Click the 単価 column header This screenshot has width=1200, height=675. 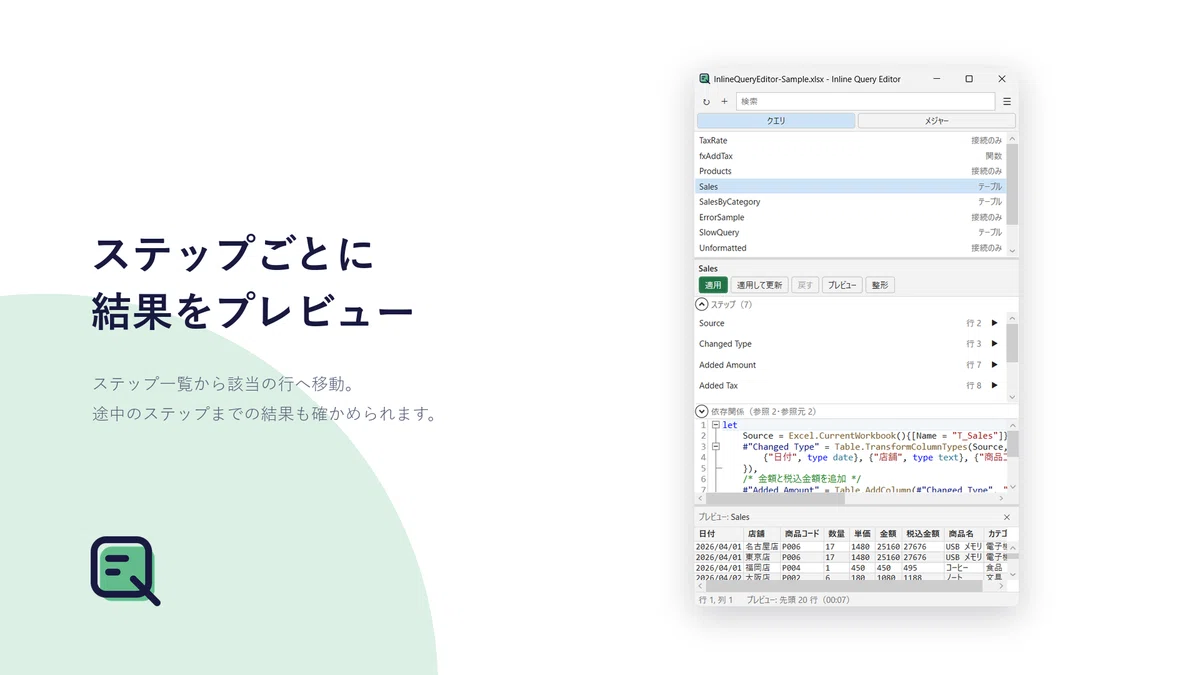[x=863, y=534]
